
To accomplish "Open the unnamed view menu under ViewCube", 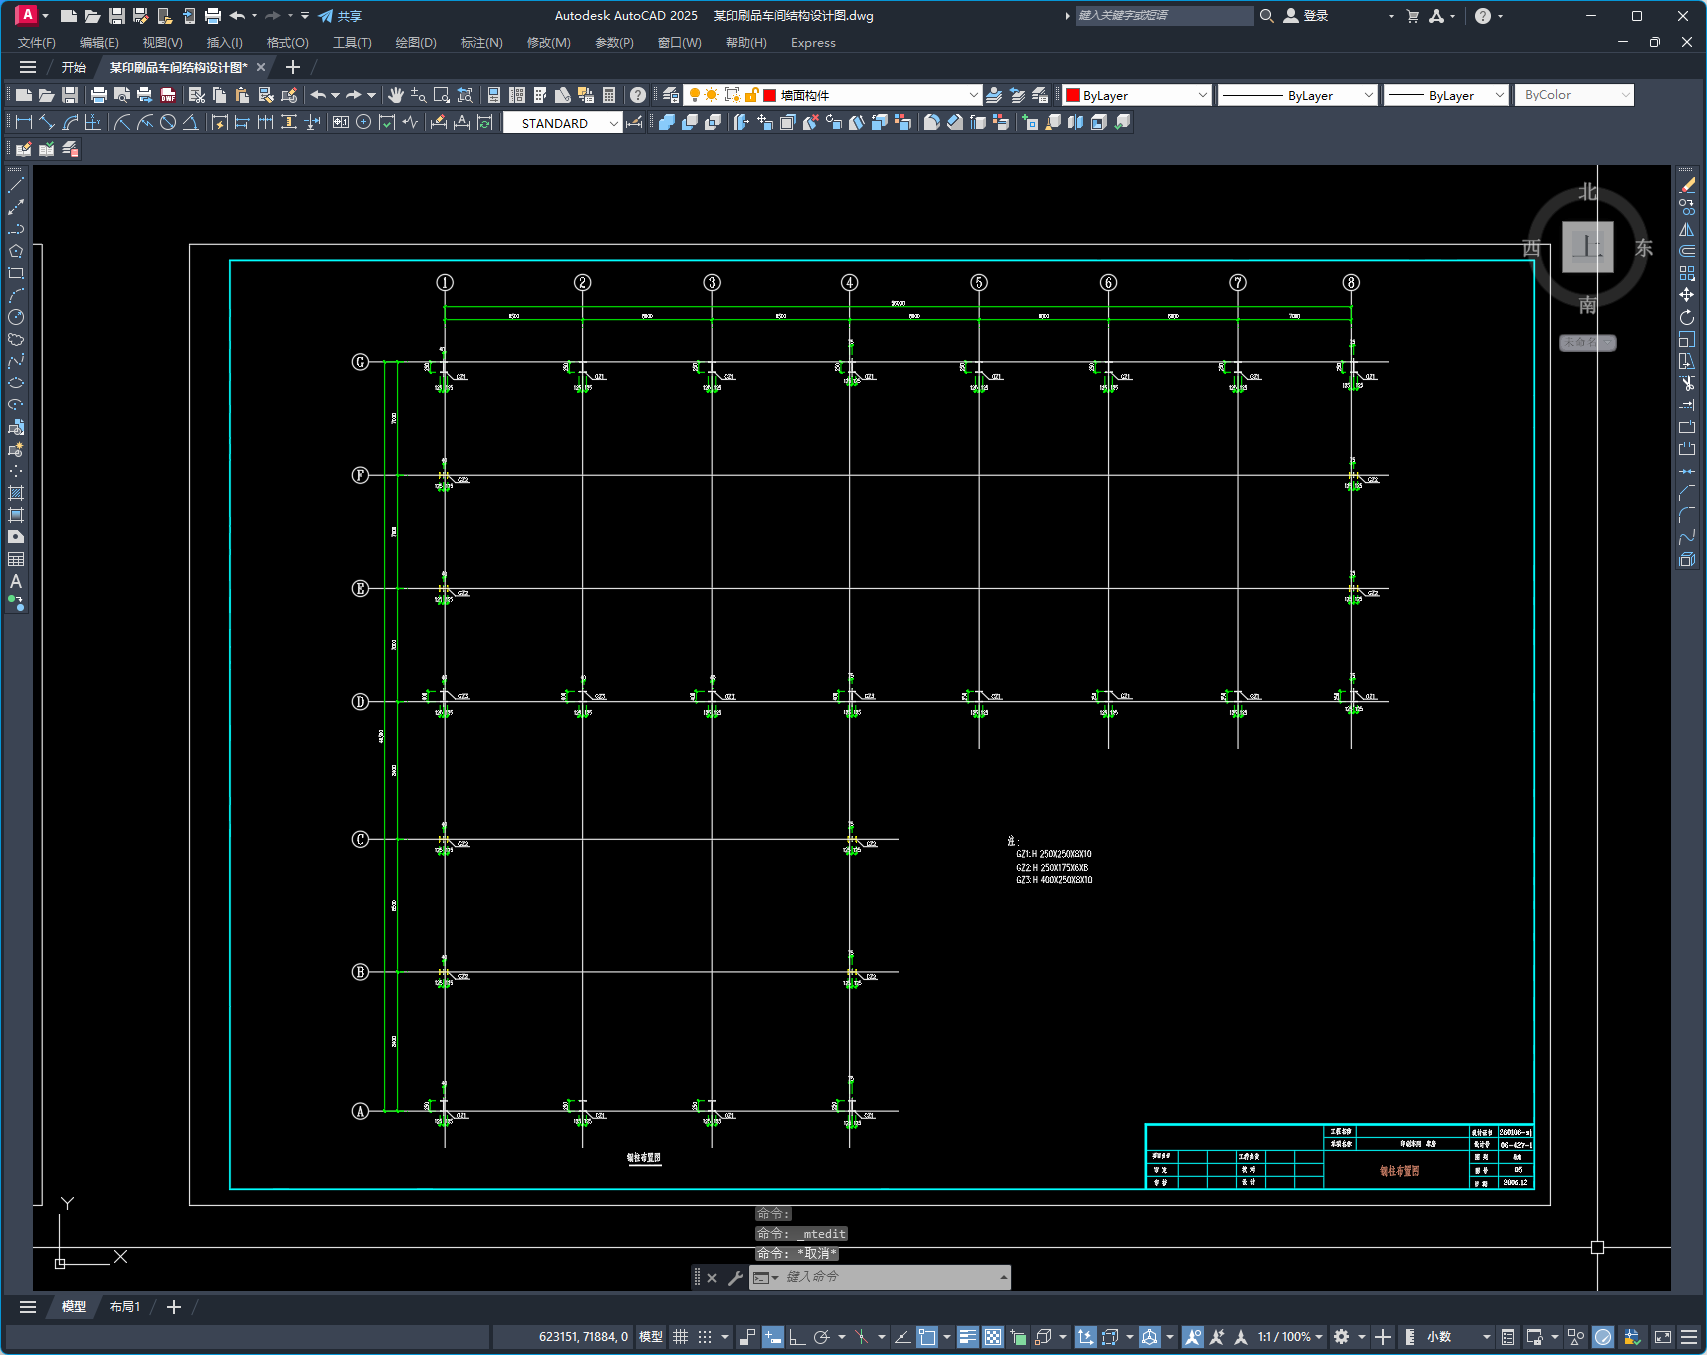I will tap(1588, 342).
